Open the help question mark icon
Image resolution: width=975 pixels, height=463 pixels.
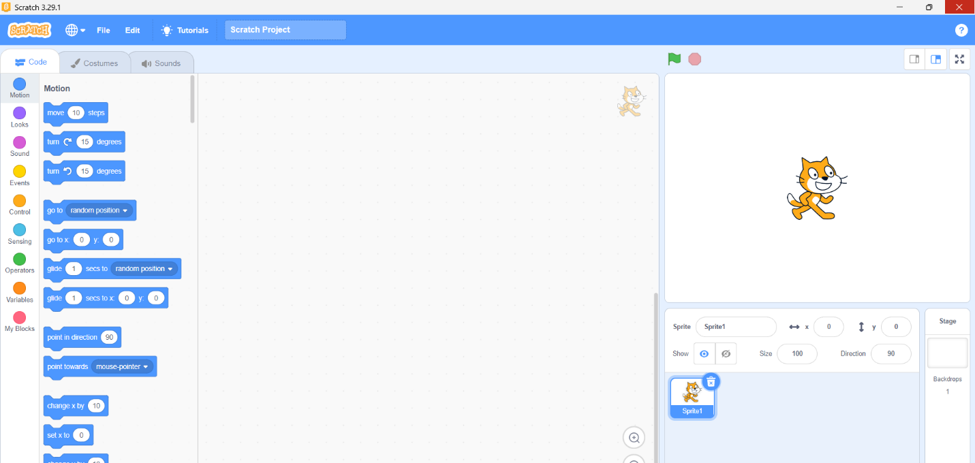tap(961, 30)
